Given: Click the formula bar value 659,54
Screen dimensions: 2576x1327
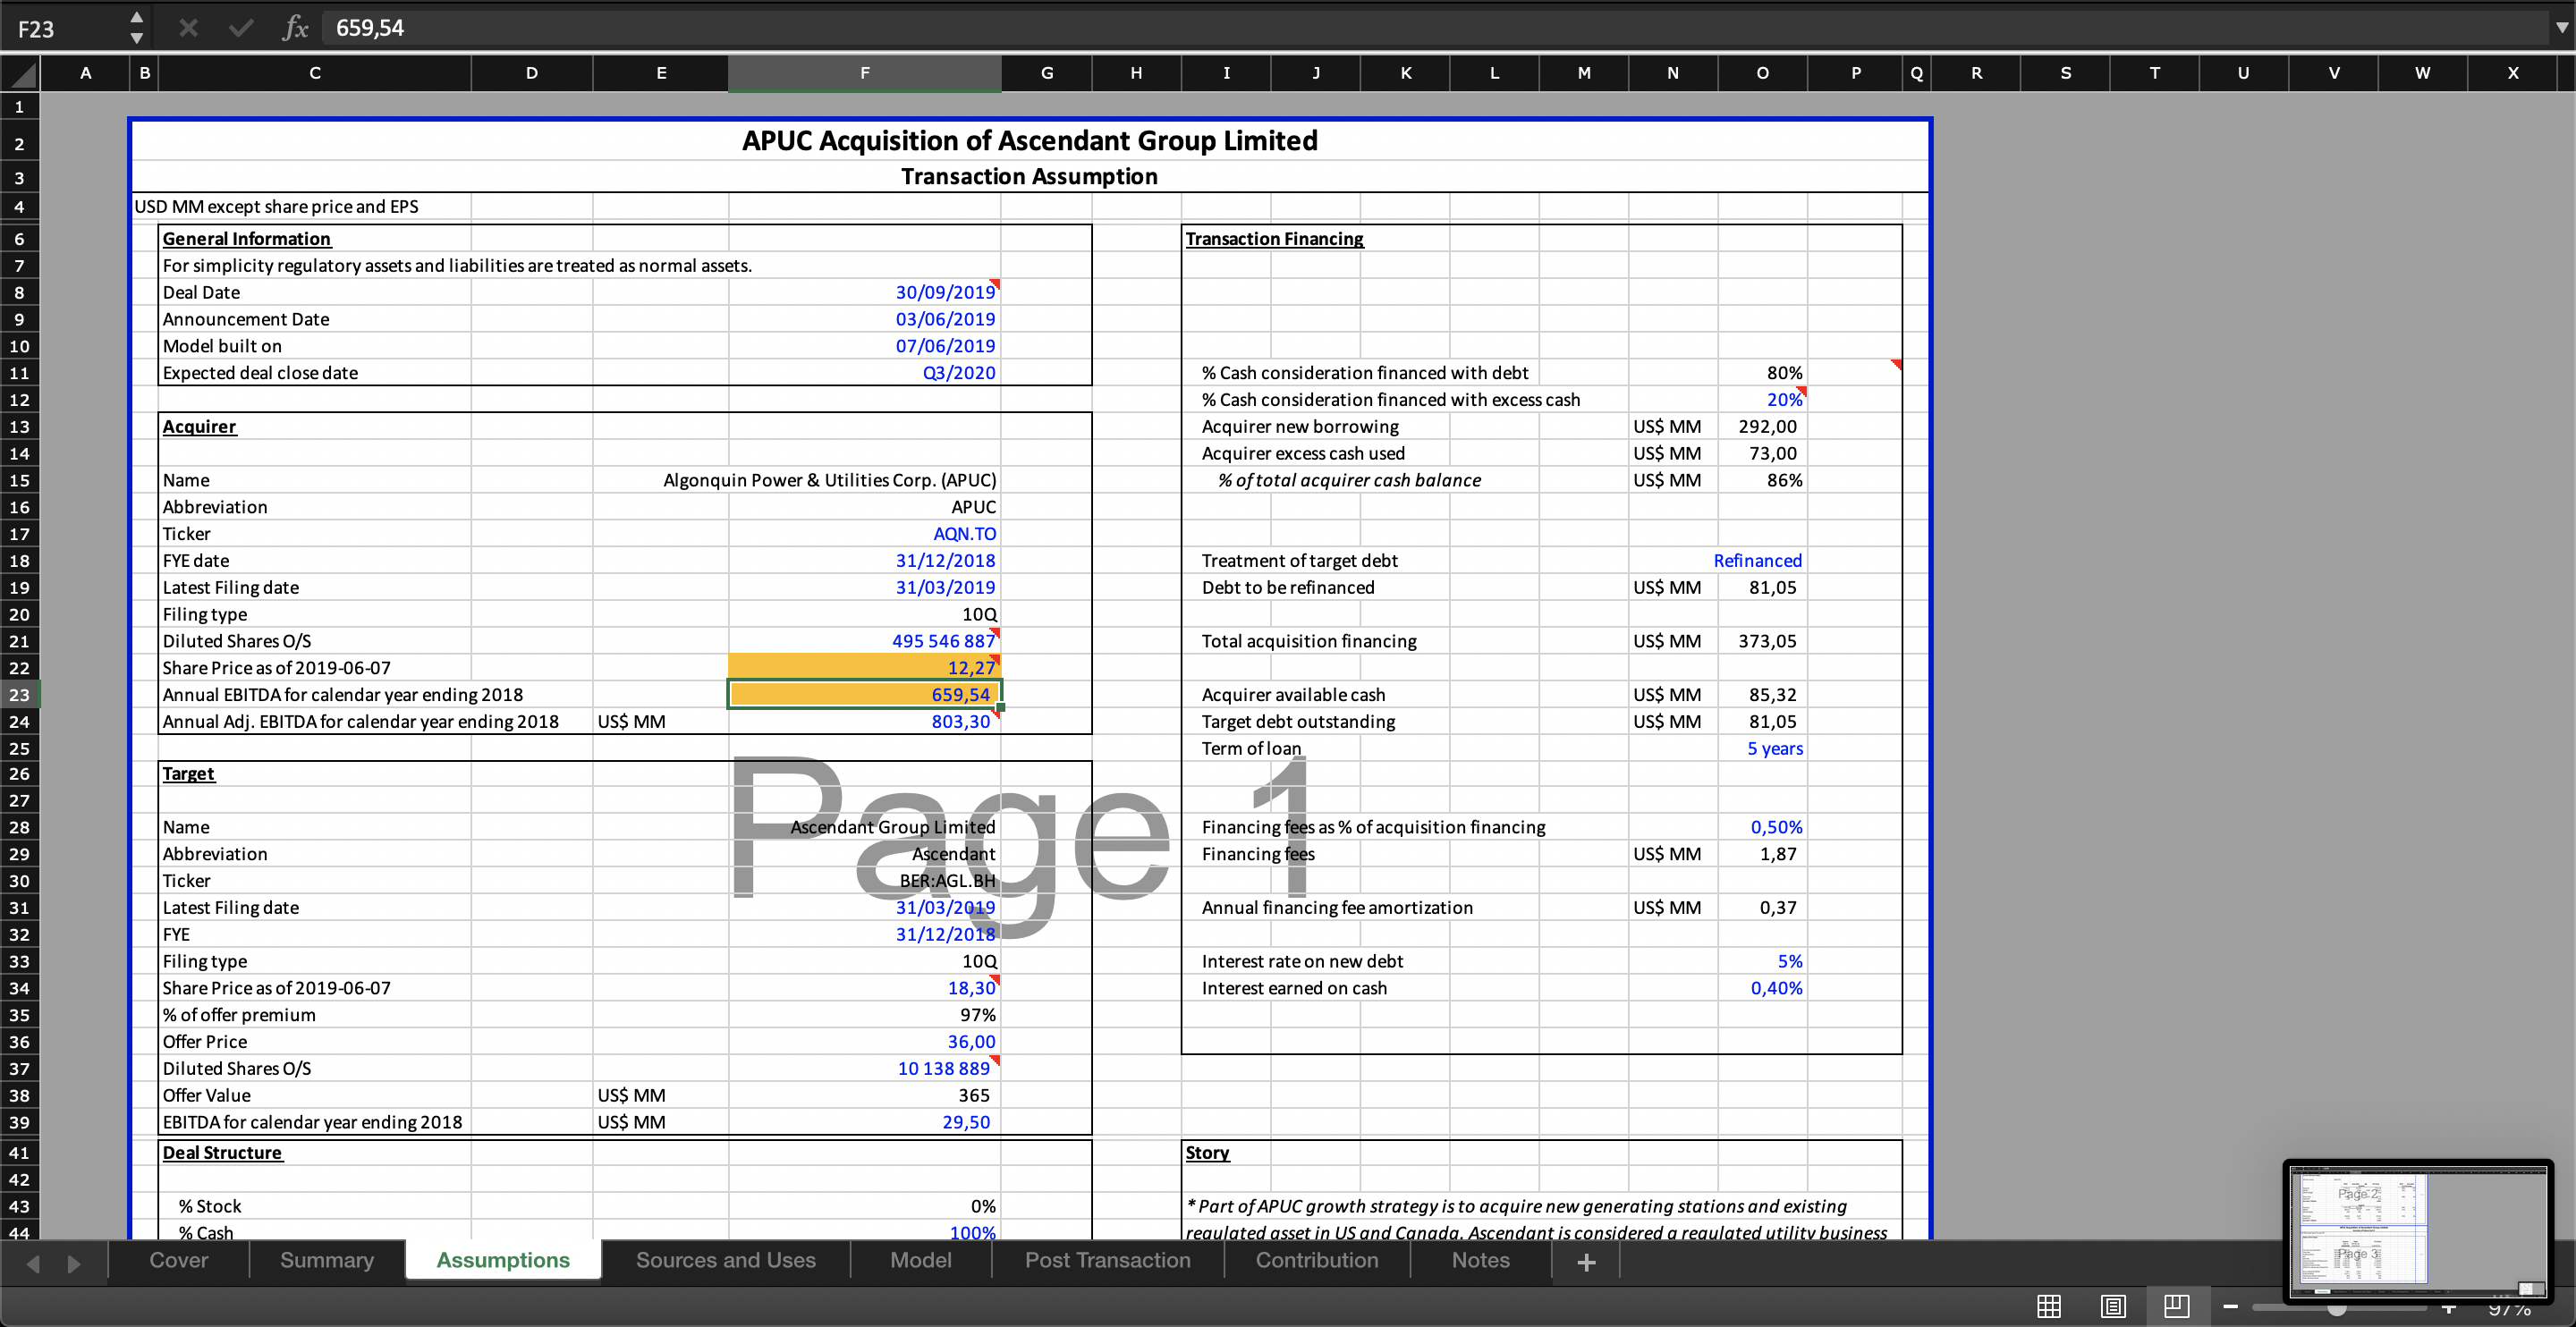Looking at the screenshot, I should (370, 28).
